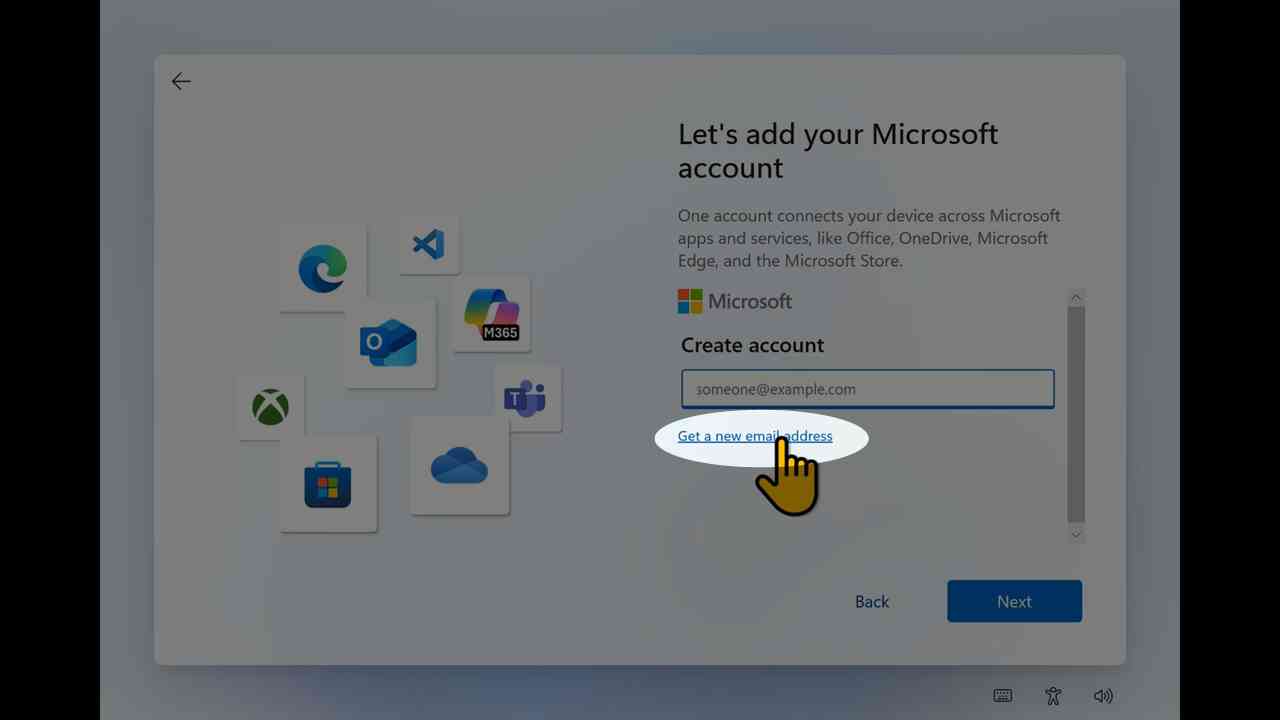Click the "Let's add your Microsoft account" title
1280x720 pixels.
[838, 150]
